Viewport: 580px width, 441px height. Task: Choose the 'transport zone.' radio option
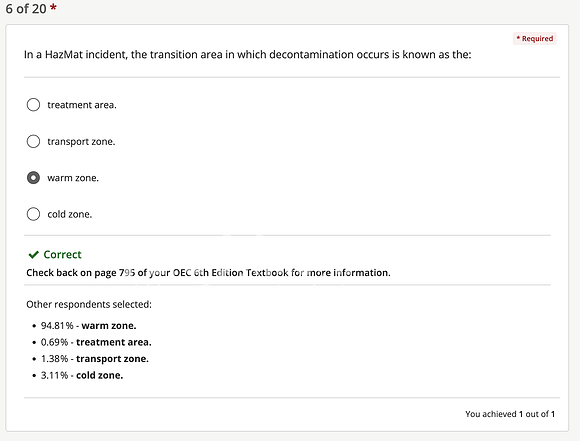[x=33, y=141]
